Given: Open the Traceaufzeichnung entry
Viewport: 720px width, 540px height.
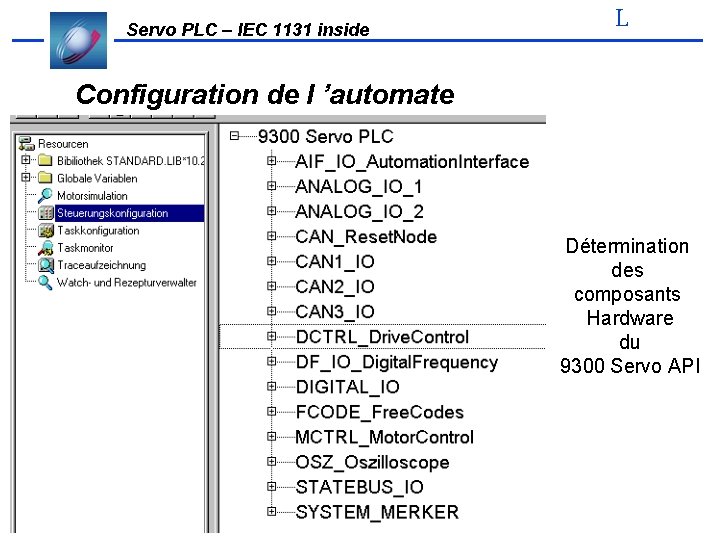Looking at the screenshot, I should 101,265.
